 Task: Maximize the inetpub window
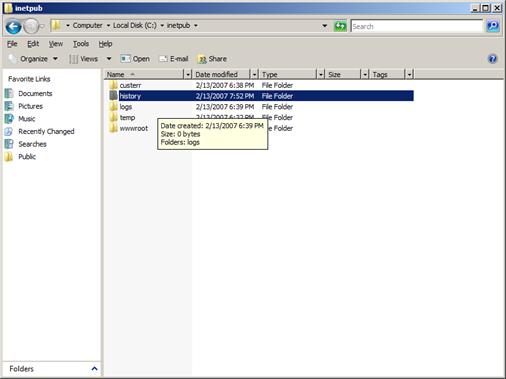[486, 8]
